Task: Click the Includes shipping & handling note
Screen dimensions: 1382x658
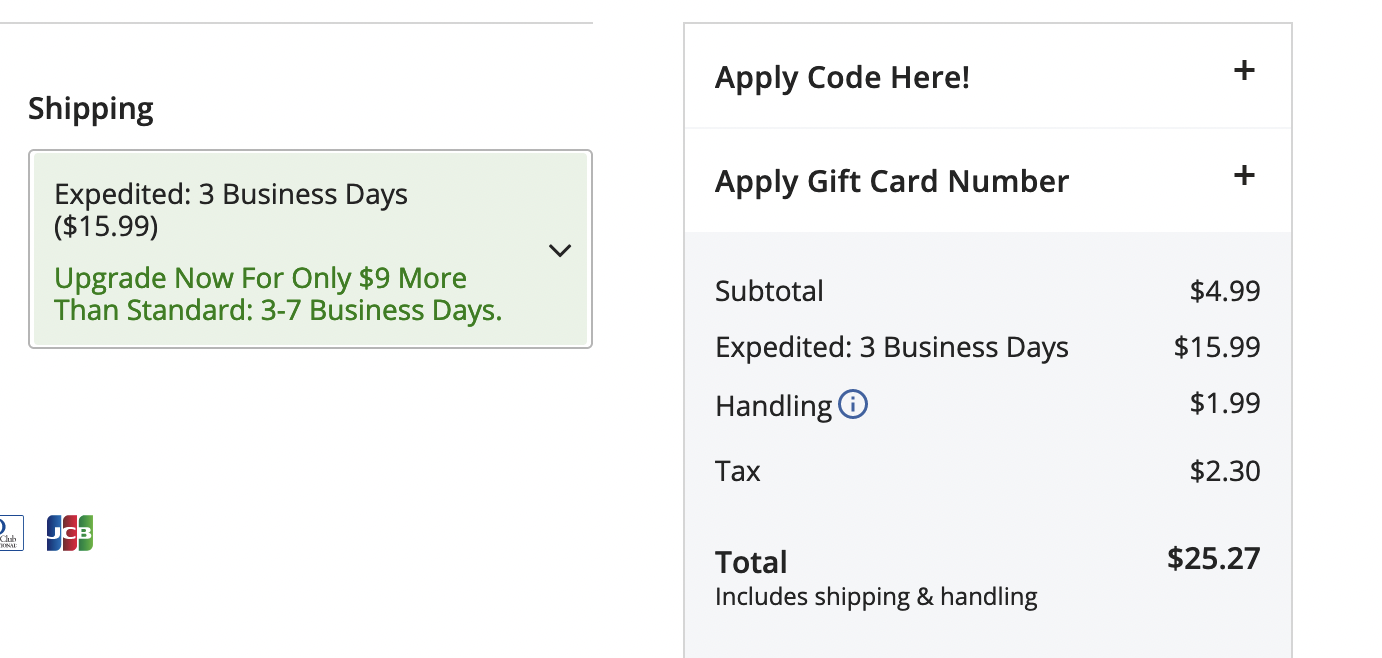Action: point(876,597)
